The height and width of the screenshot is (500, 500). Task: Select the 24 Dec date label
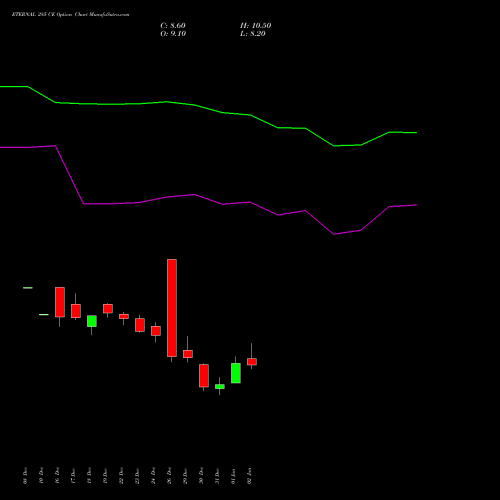[153, 476]
